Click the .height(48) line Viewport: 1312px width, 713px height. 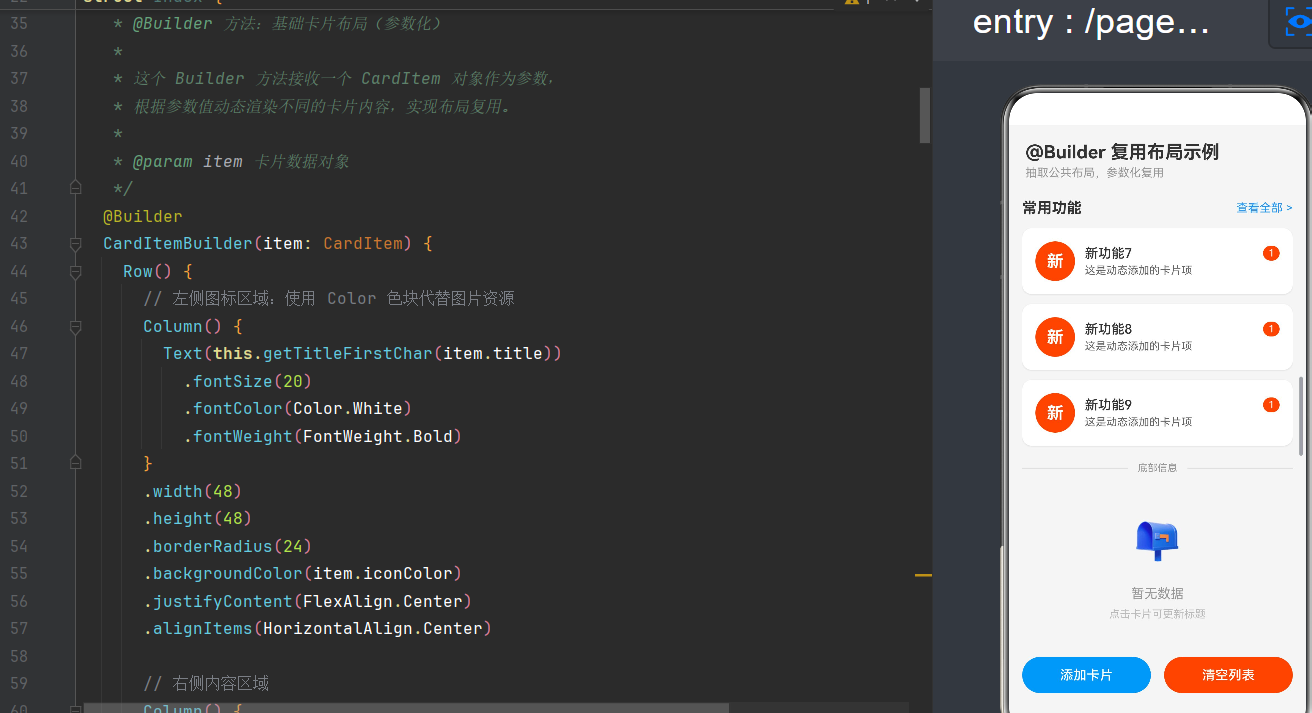tap(197, 518)
